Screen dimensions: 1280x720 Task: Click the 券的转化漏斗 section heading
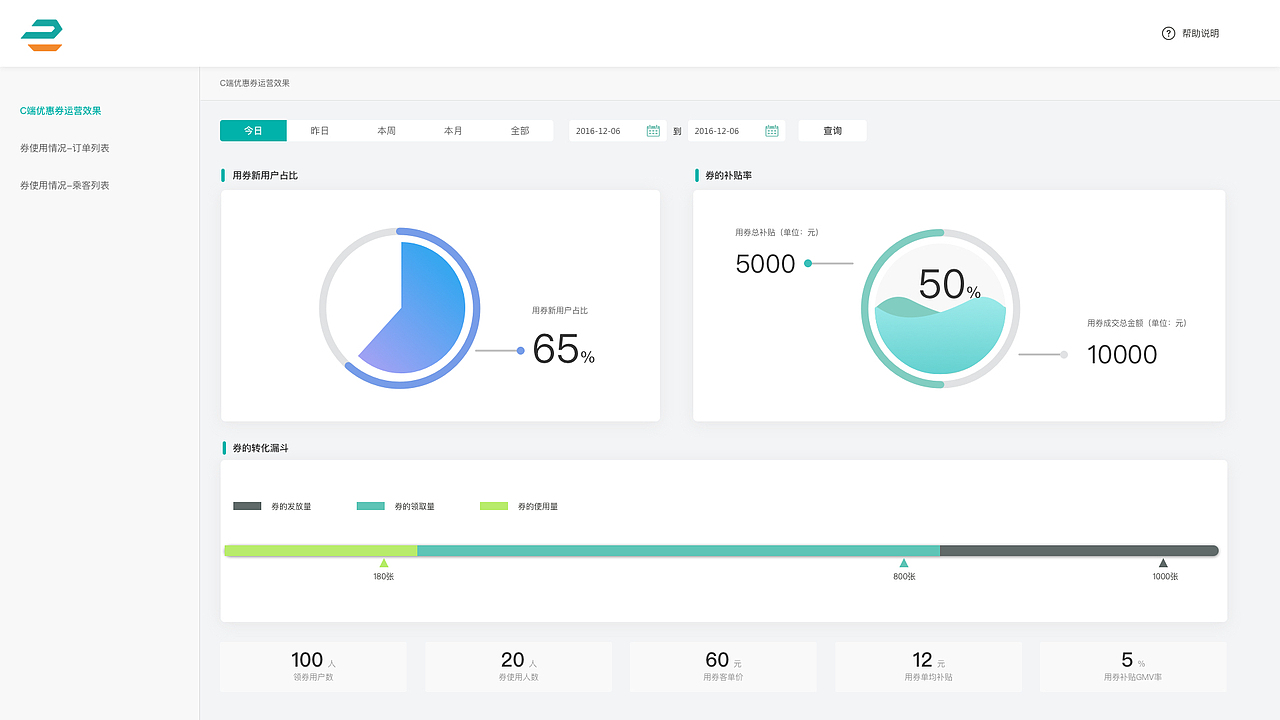pyautogui.click(x=260, y=448)
